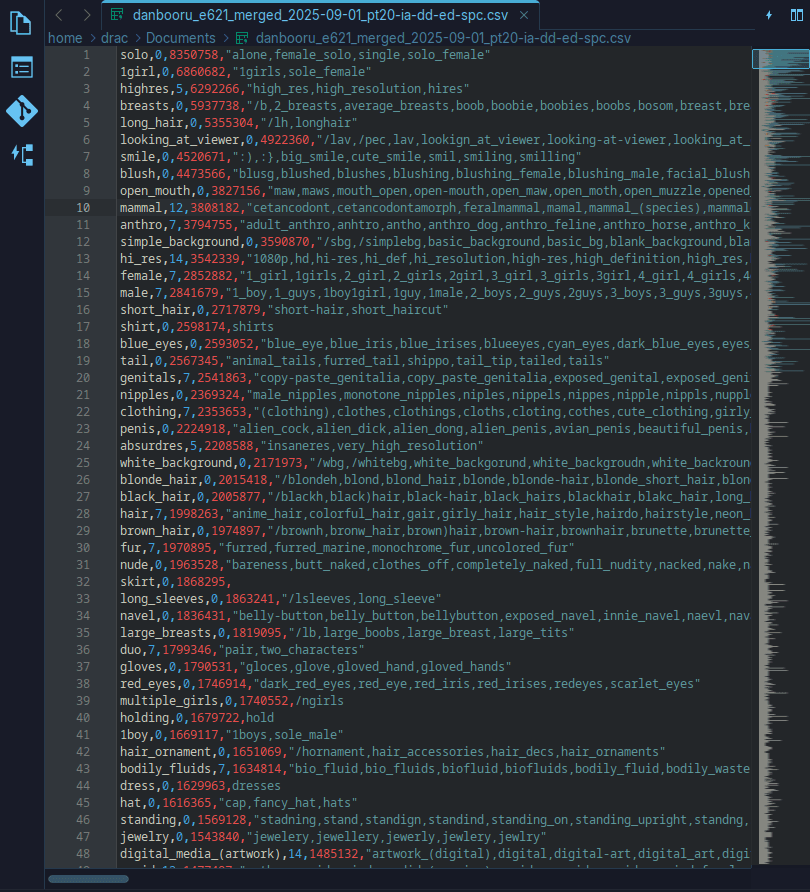810x892 pixels.
Task: Click the count 8350758 on solo line
Action: pos(193,55)
